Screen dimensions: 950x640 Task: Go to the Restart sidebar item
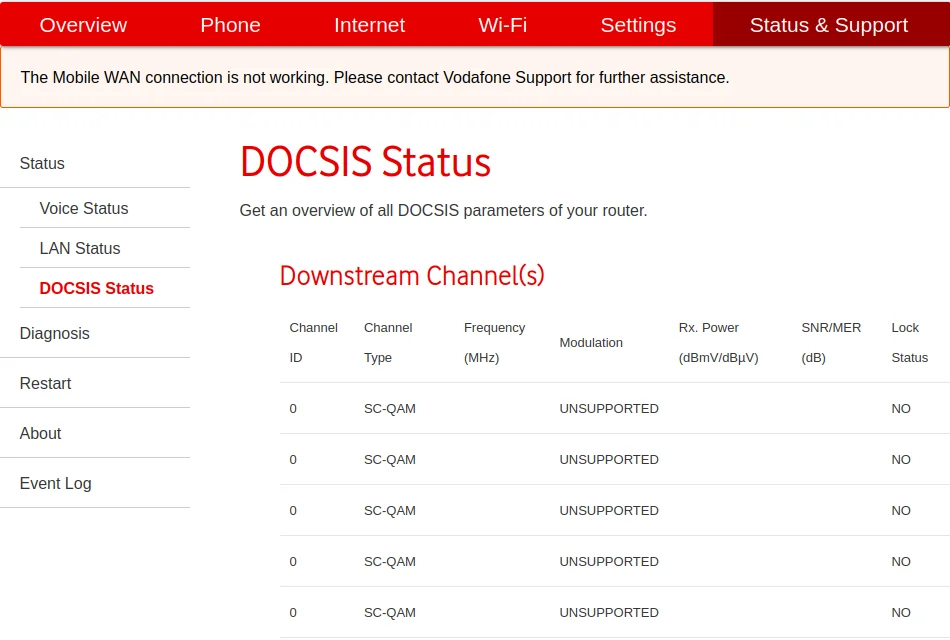[46, 383]
